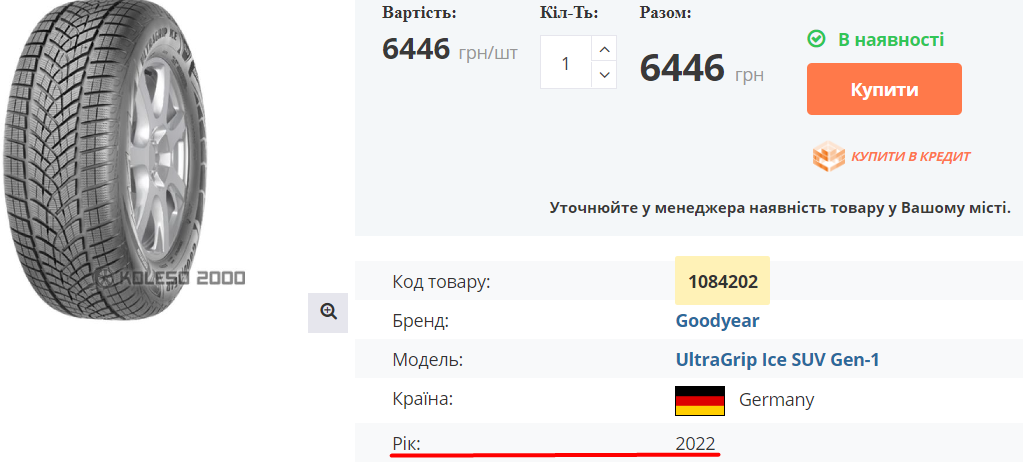This screenshot has height=468, width=1023.
Task: Click the year value 2022
Action: (695, 443)
